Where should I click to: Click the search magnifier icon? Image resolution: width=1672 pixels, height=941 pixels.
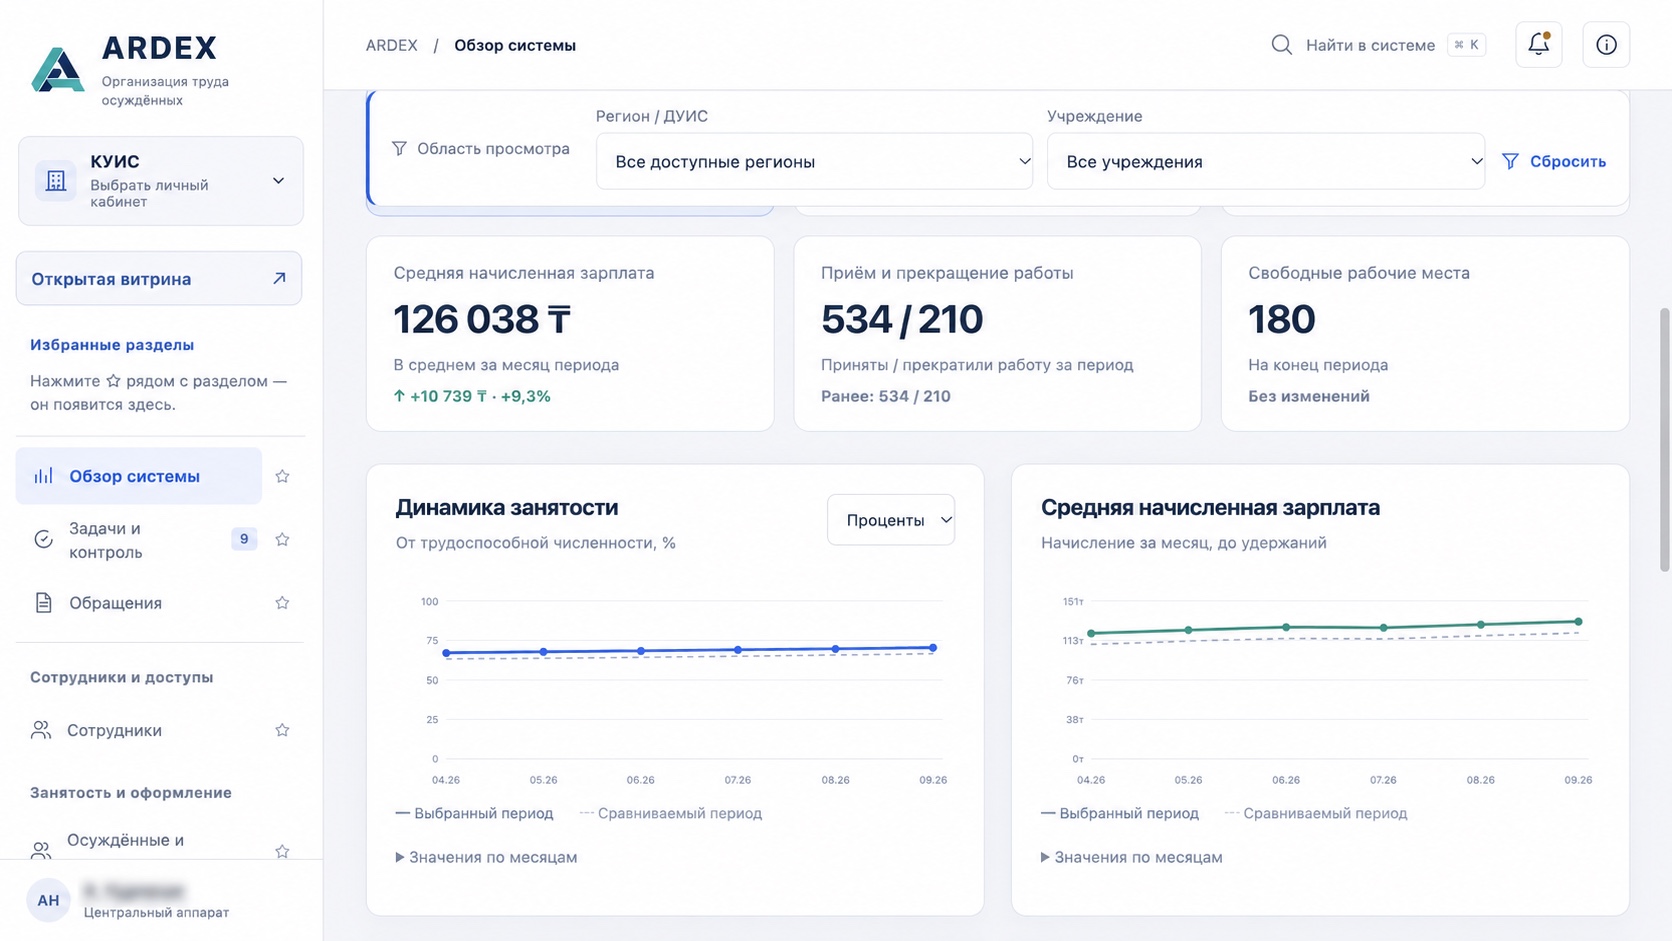tap(1281, 44)
